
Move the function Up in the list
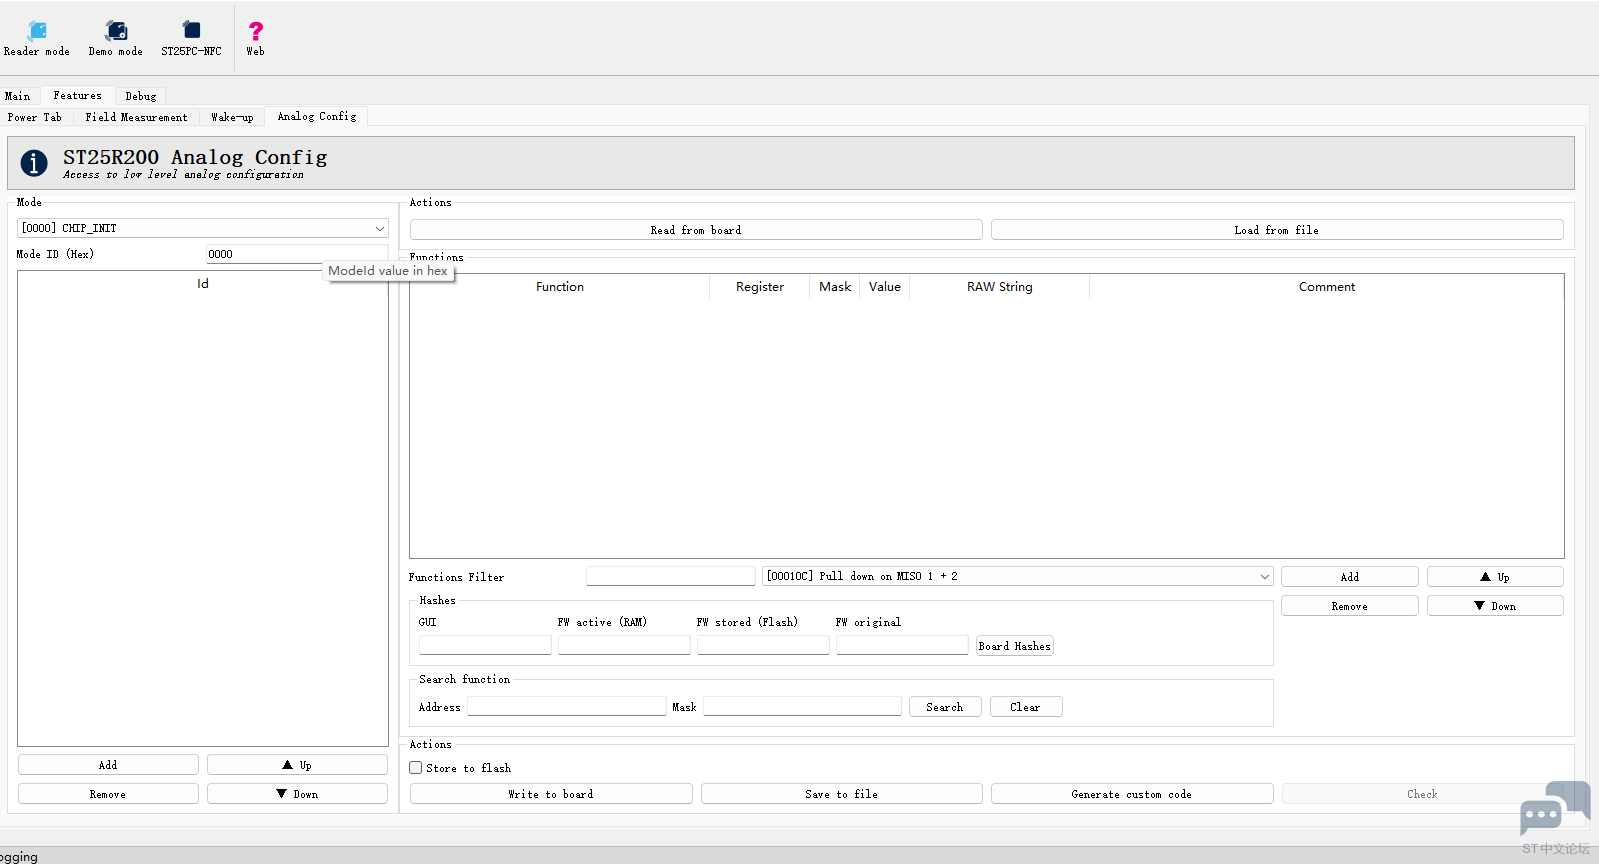(1495, 577)
